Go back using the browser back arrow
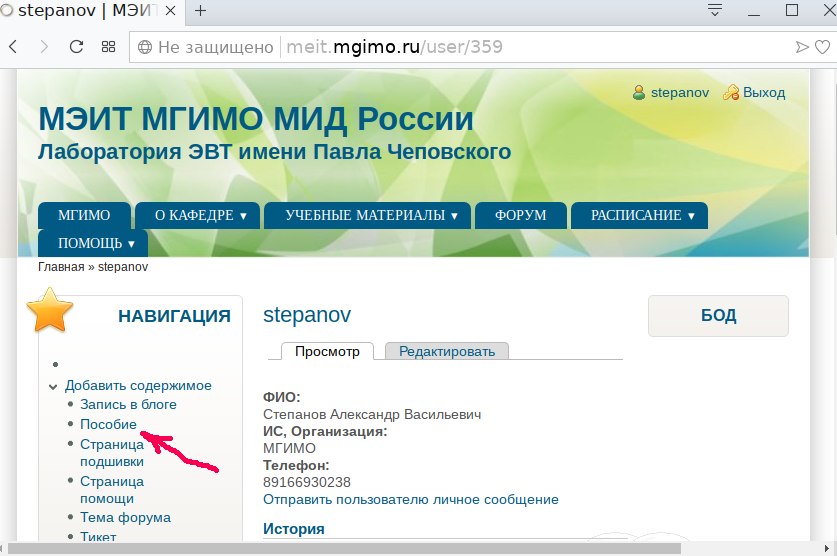837x556 pixels. 13,47
